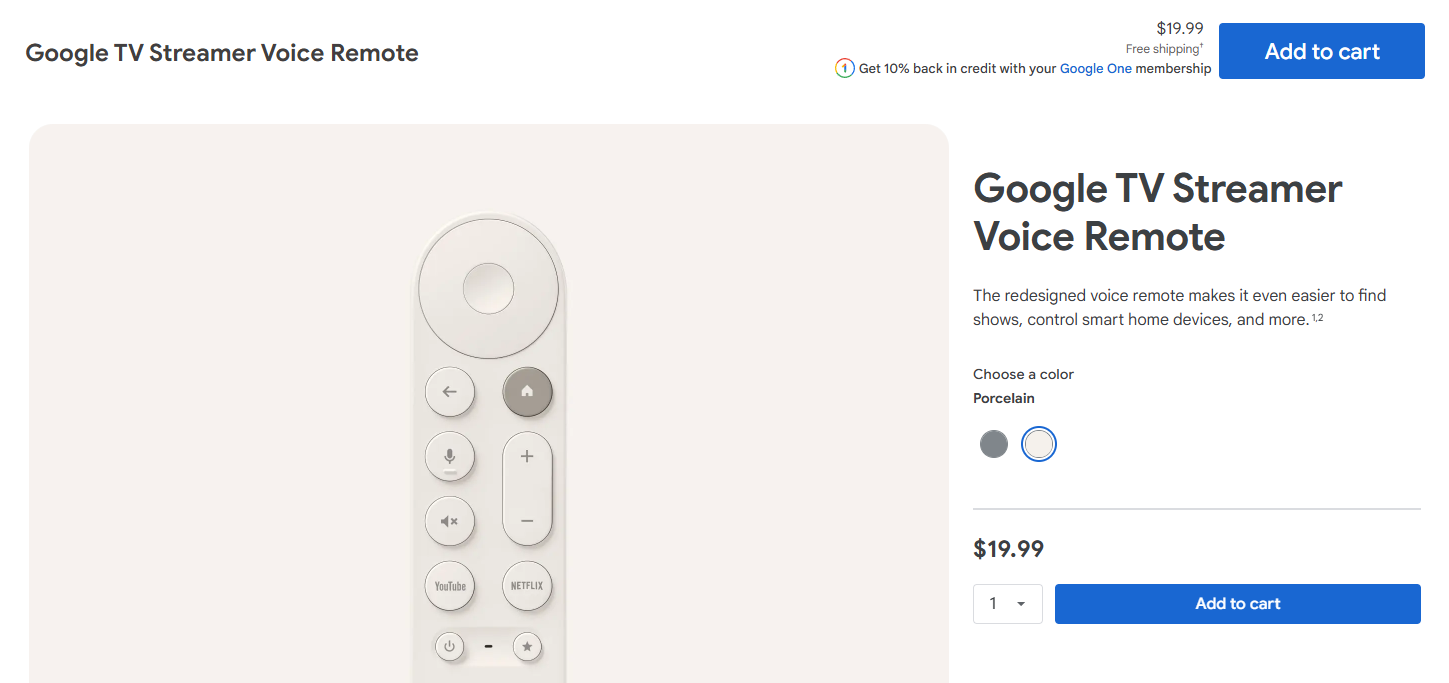Click Add to cart in the top header
Viewport: 1449px width, 683px height.
(x=1321, y=52)
